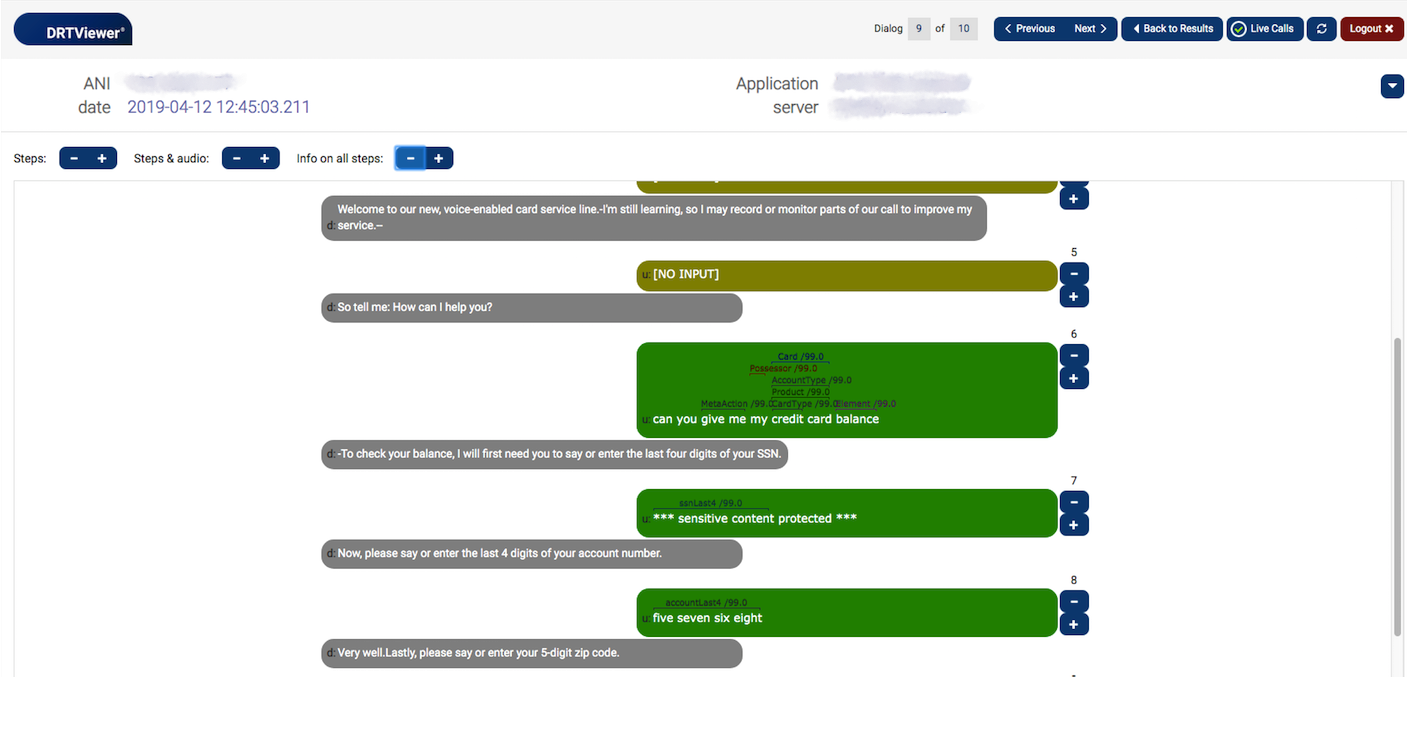The image size is (1407, 731).
Task: Click the DRTViewer logo
Action: pos(73,30)
